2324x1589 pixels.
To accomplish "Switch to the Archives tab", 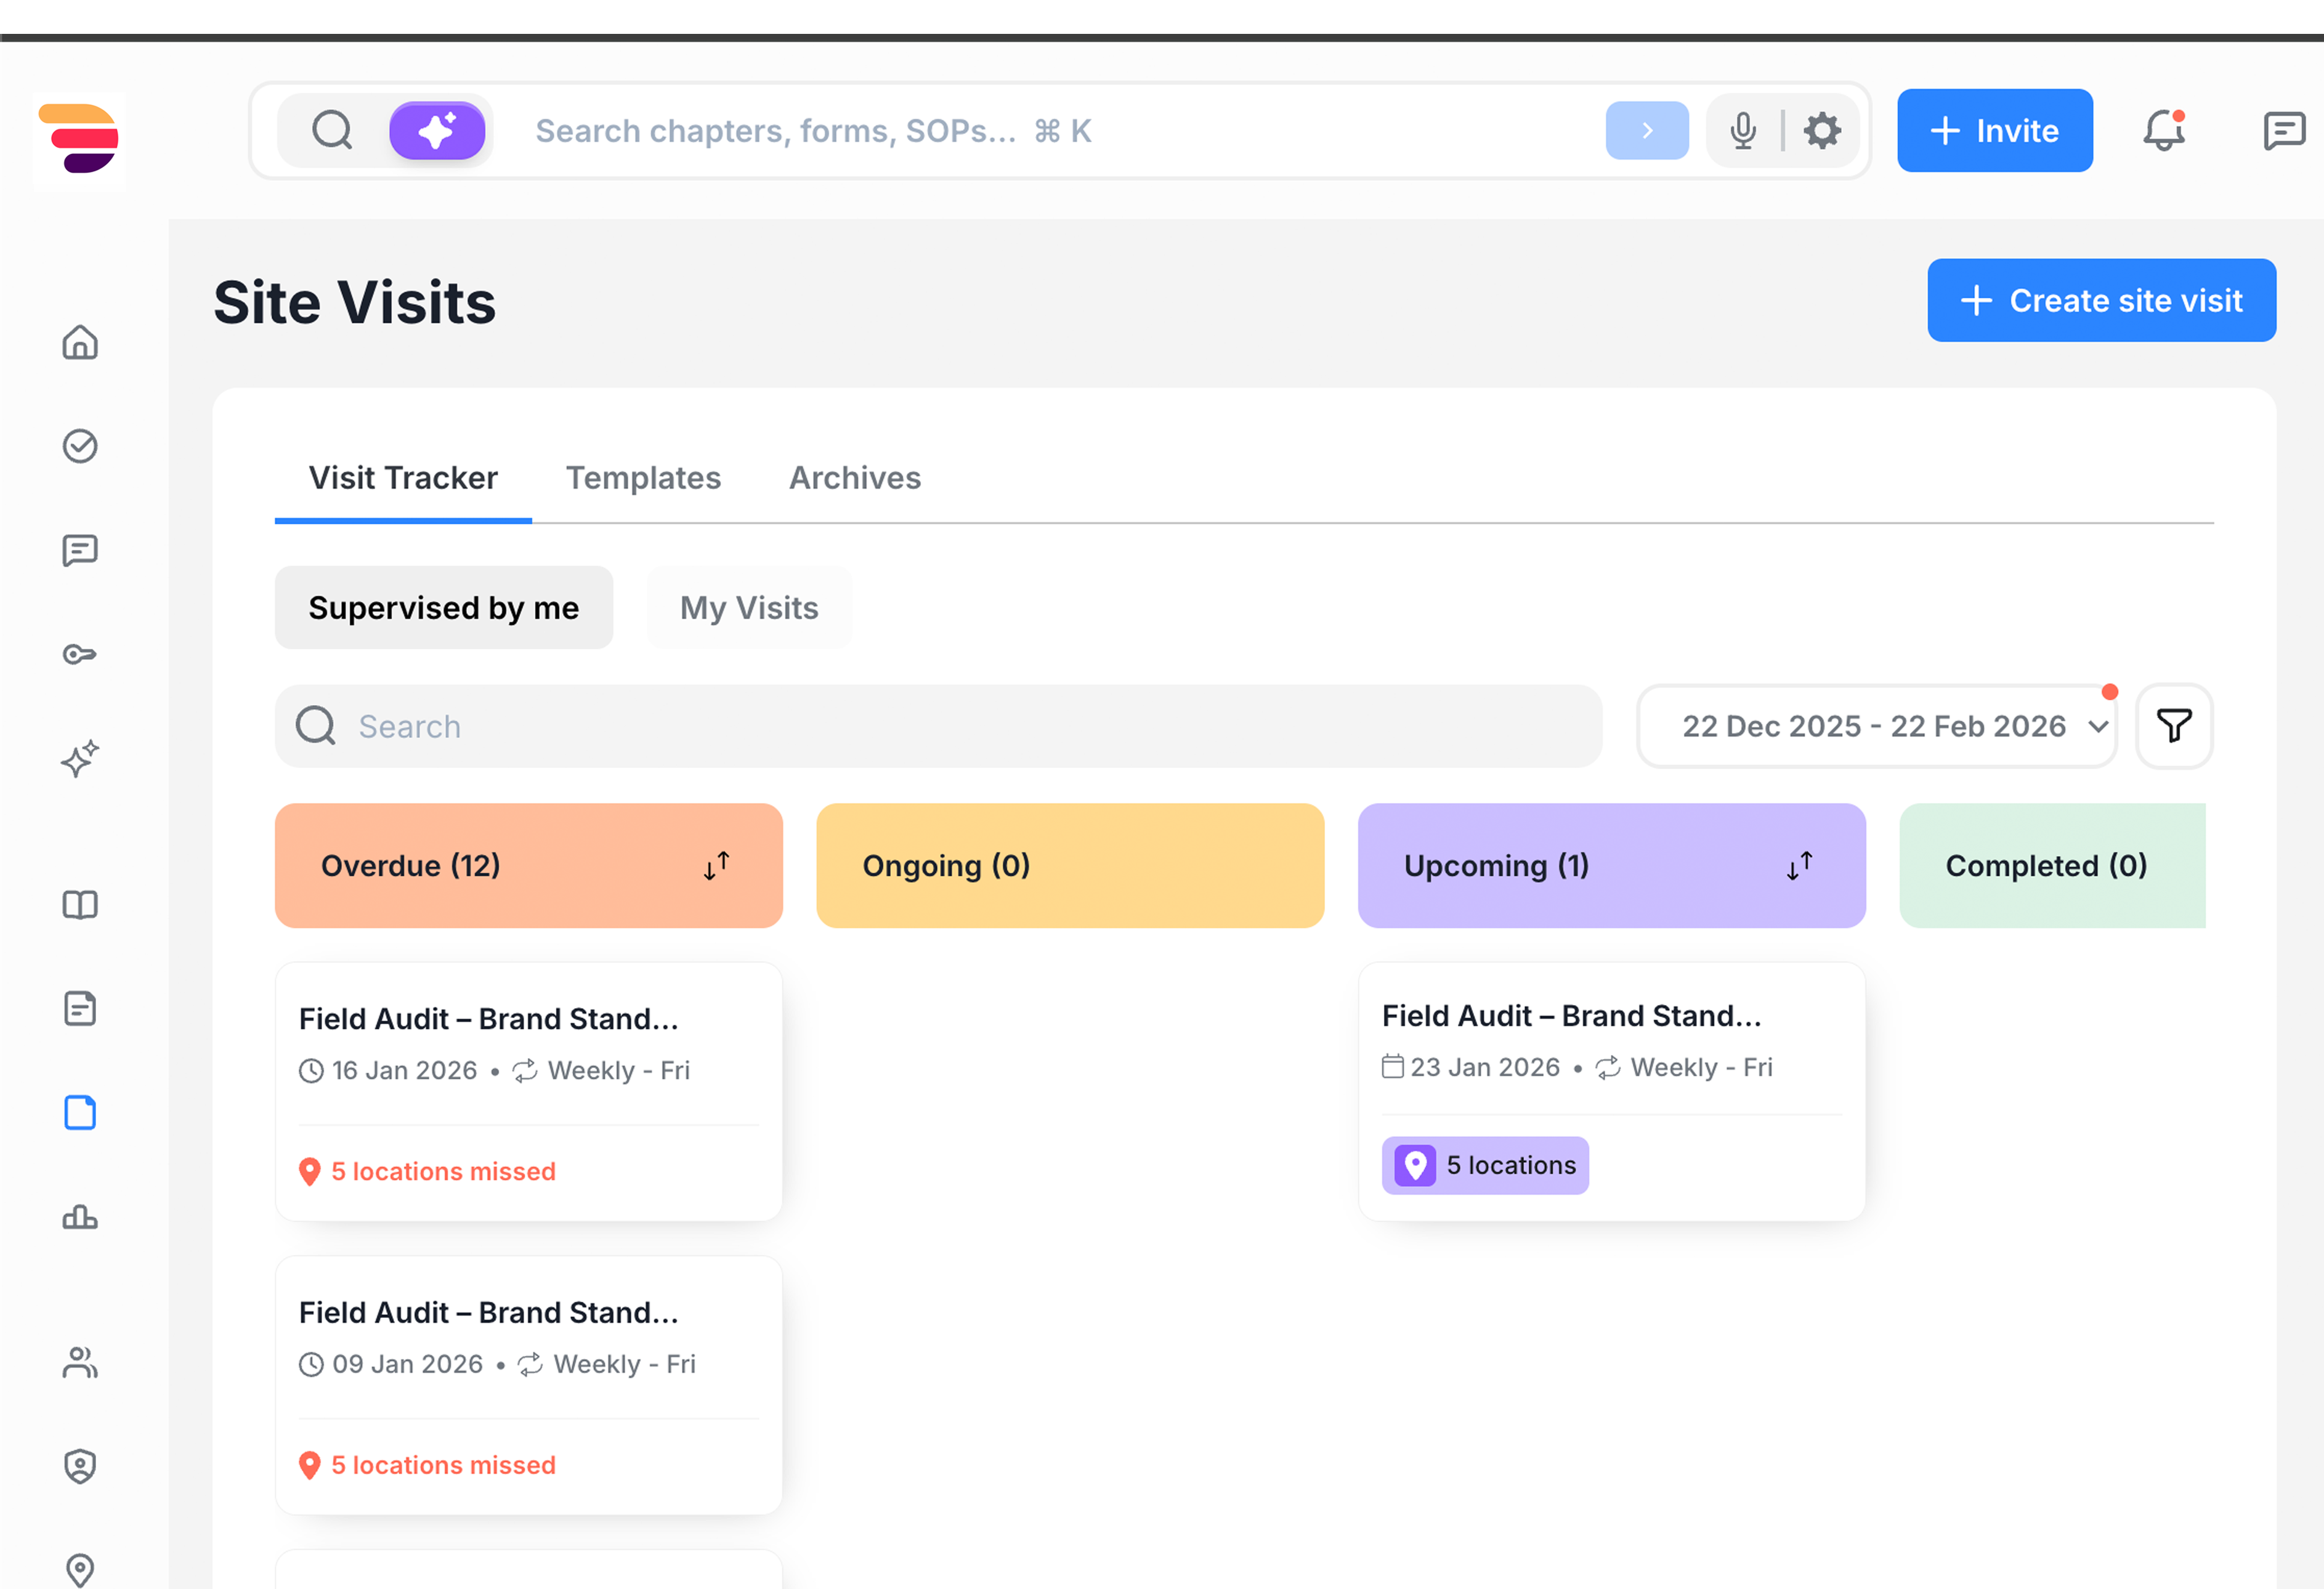I will 855,478.
